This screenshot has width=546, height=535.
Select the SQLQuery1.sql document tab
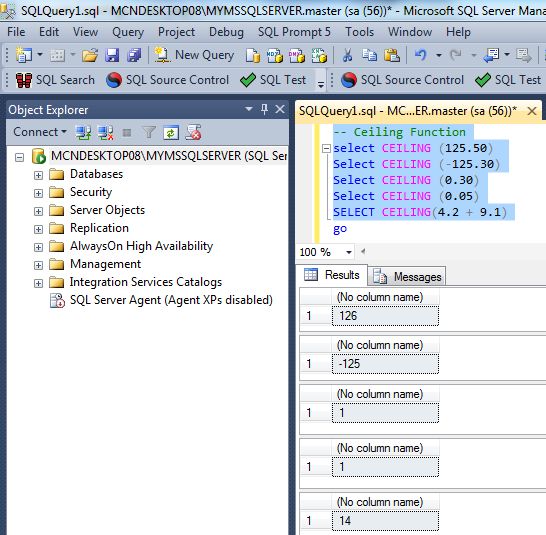(x=408, y=111)
